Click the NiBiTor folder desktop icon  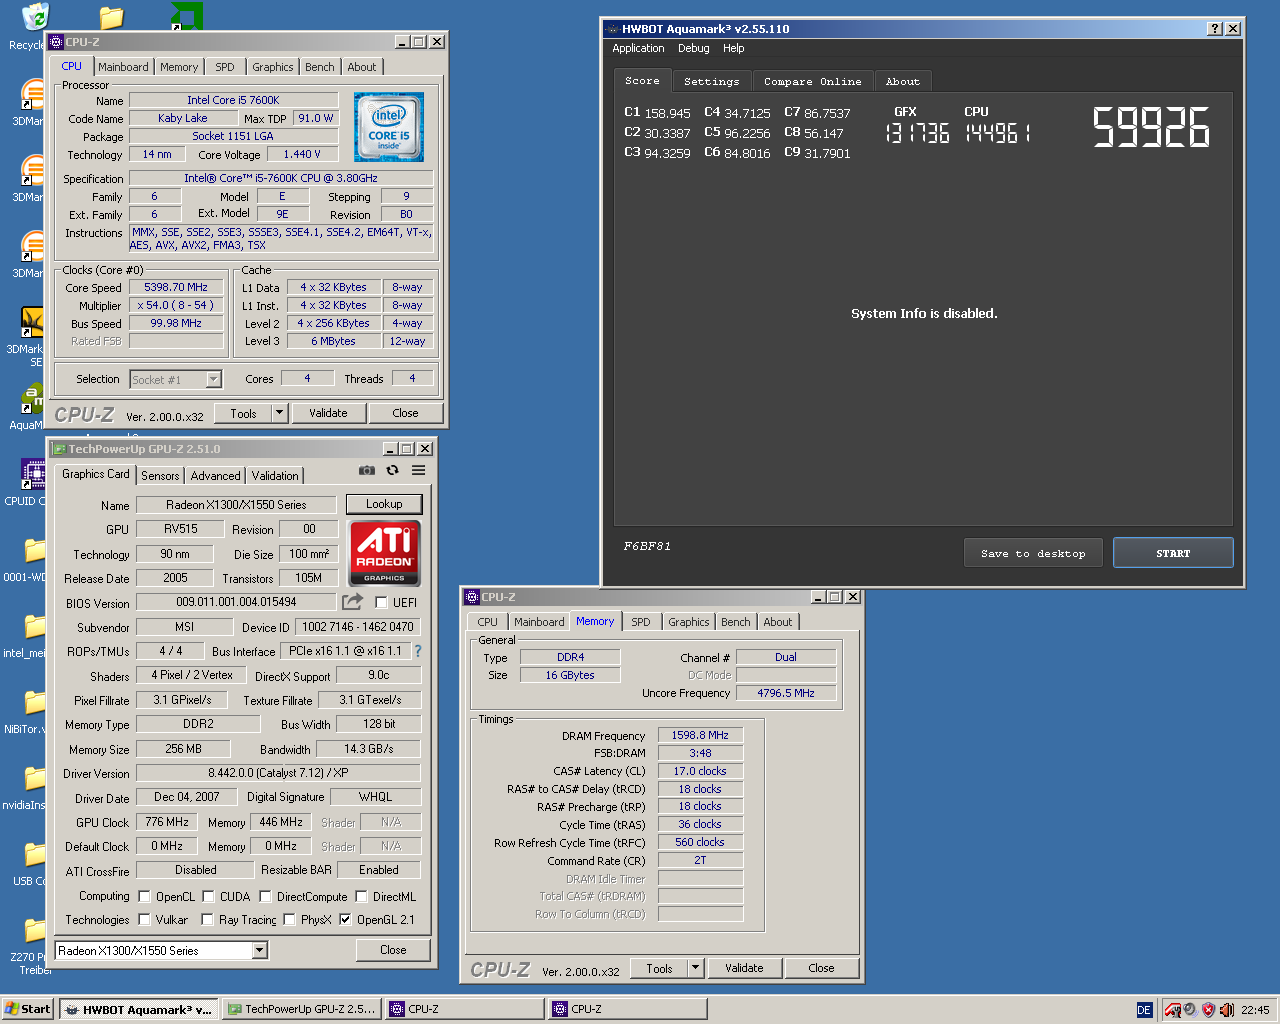[x=35, y=702]
